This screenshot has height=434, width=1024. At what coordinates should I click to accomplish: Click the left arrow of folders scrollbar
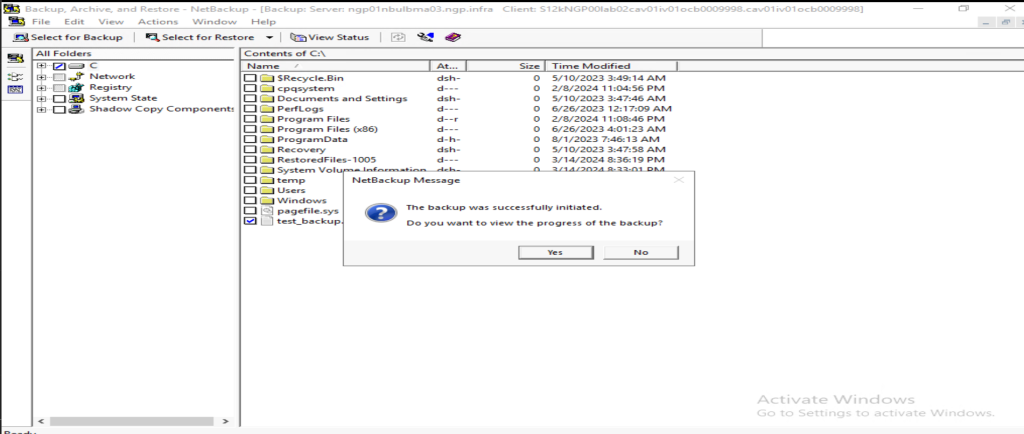click(40, 422)
